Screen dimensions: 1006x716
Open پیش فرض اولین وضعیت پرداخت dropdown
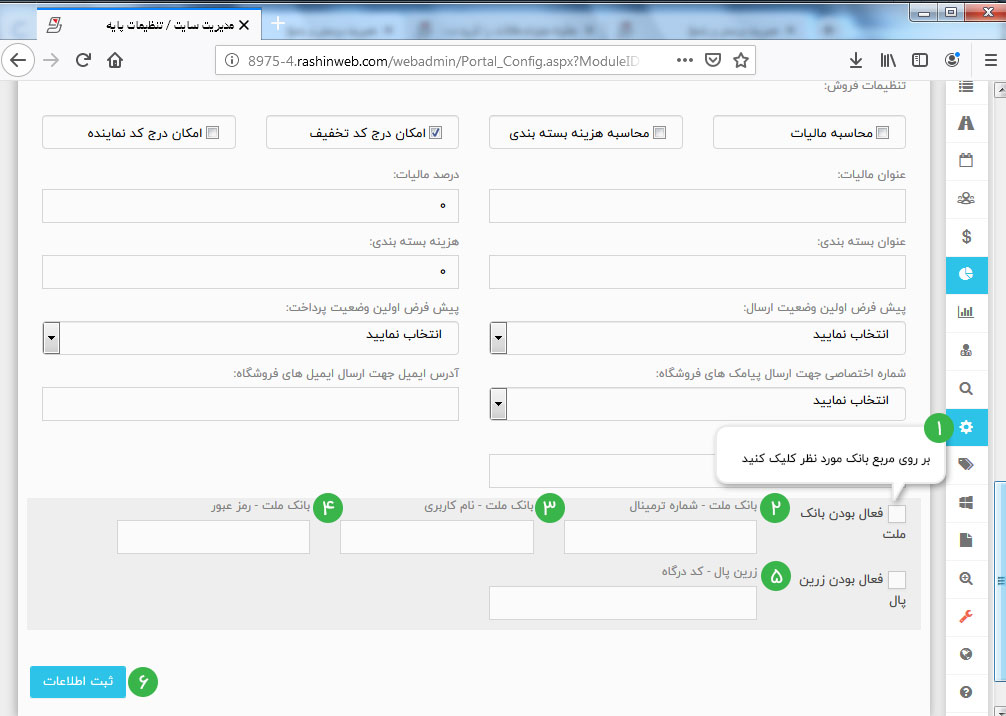250,337
